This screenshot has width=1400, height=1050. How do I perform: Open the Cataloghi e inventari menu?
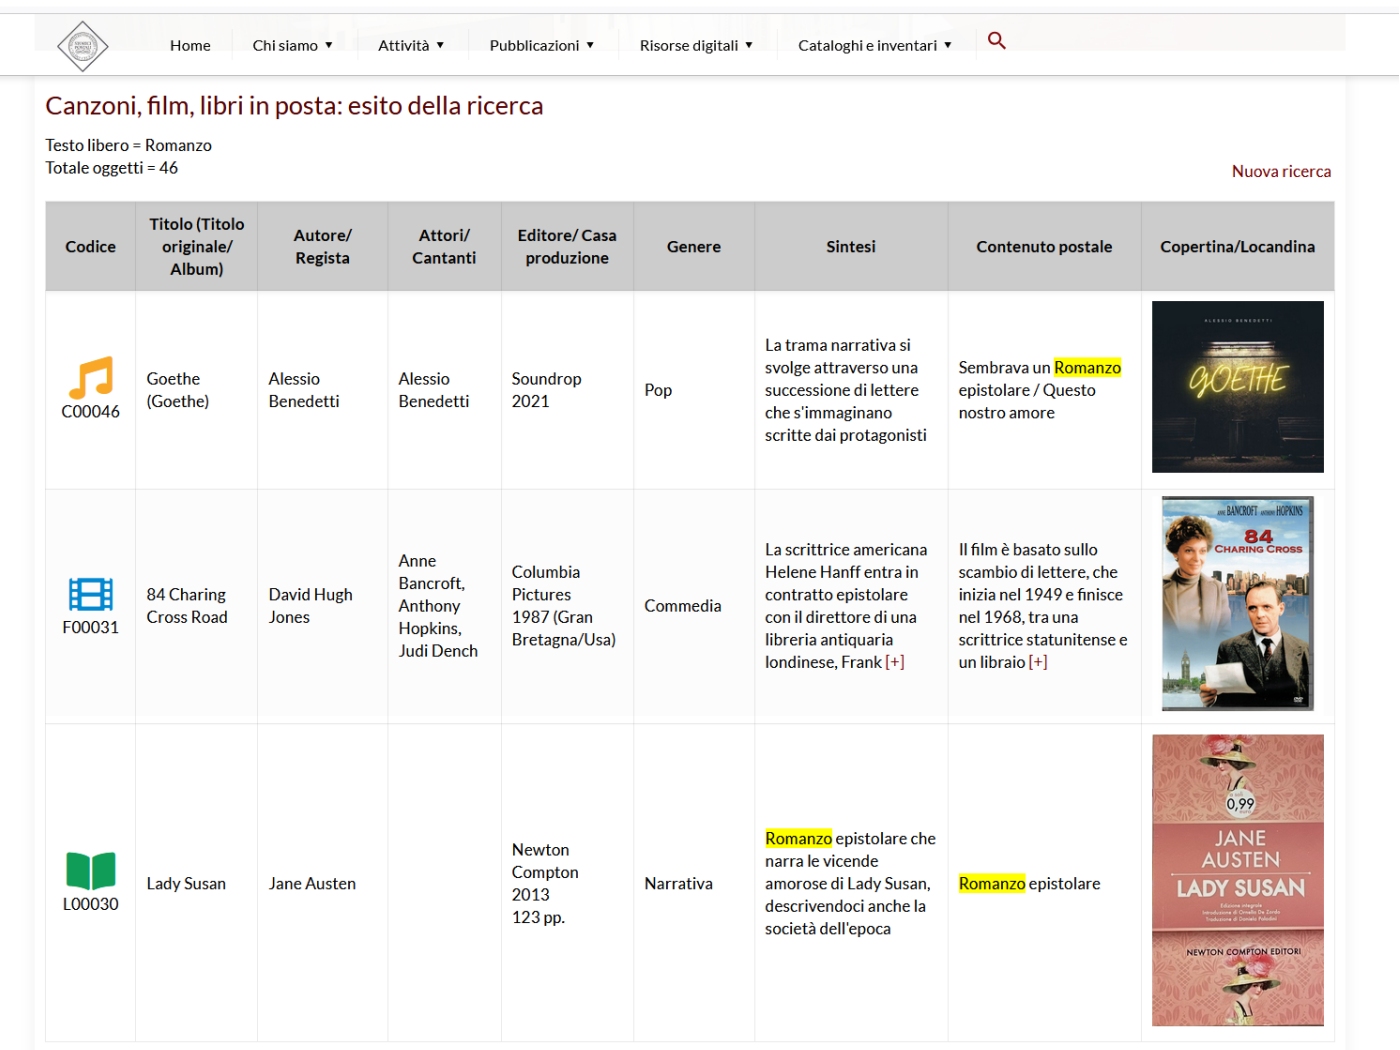click(874, 46)
